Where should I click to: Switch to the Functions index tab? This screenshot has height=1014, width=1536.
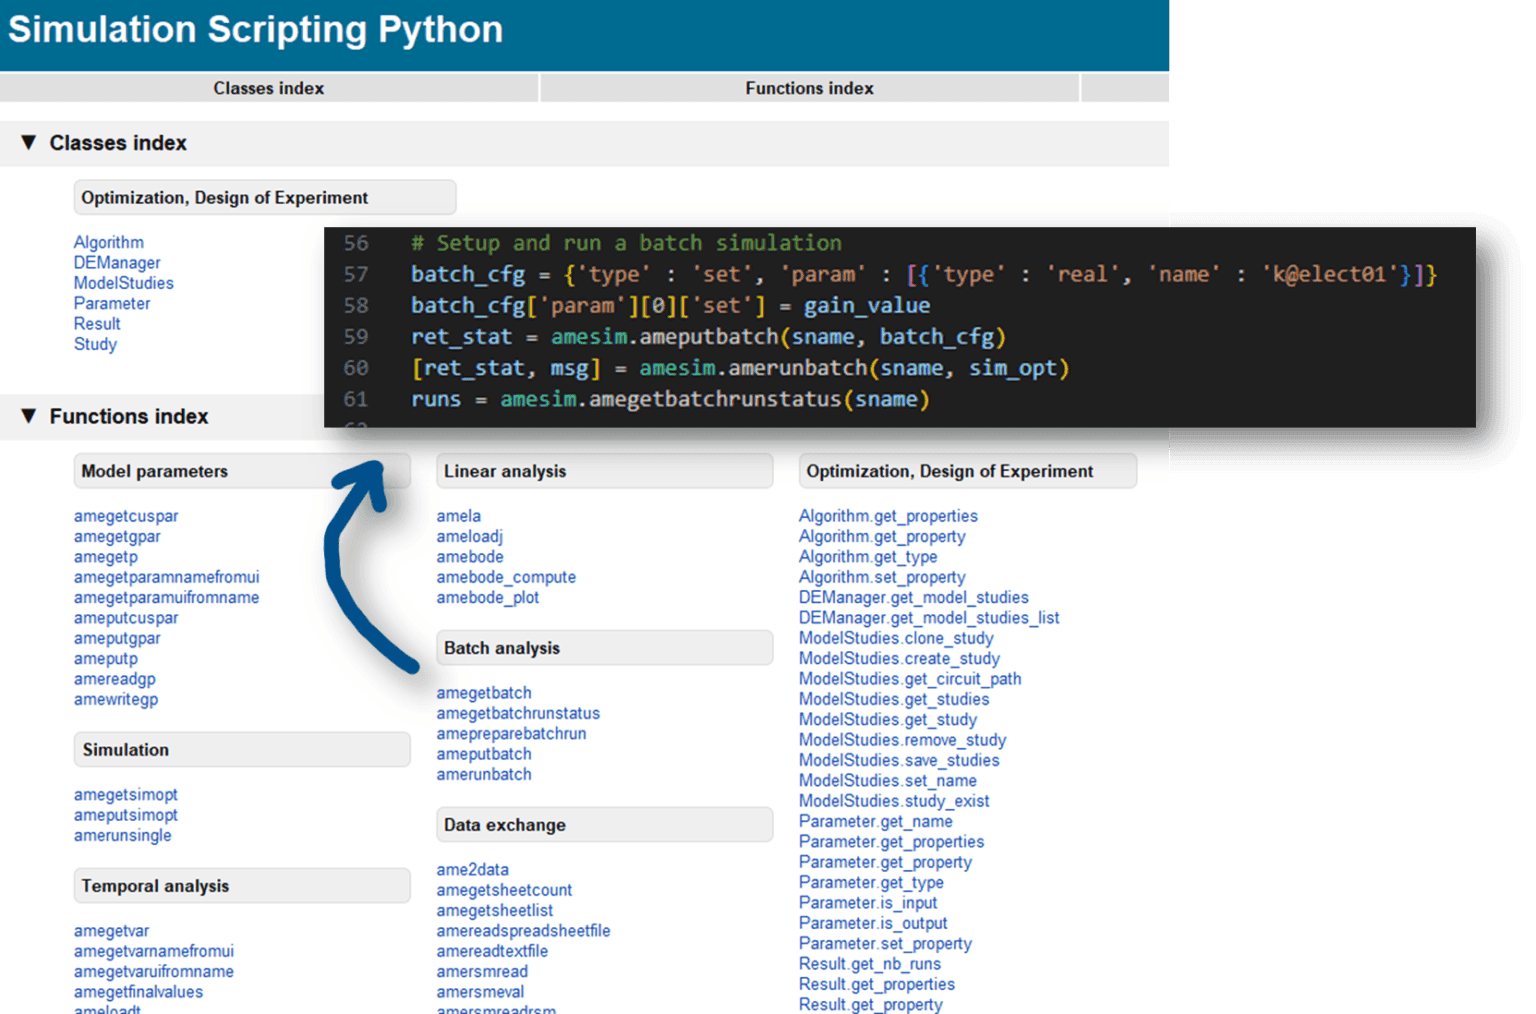(x=808, y=88)
